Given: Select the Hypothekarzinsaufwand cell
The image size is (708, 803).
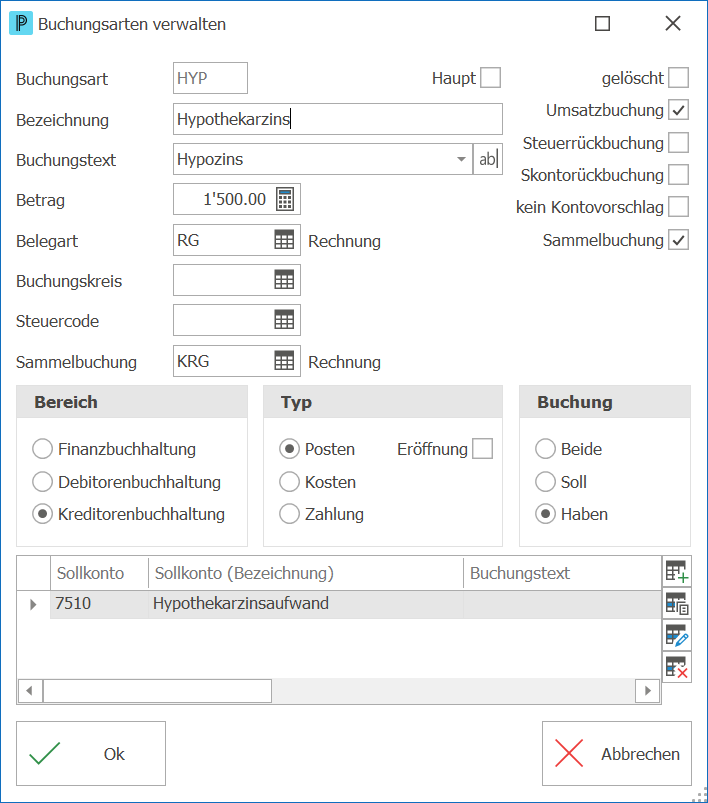Looking at the screenshot, I should click(306, 604).
